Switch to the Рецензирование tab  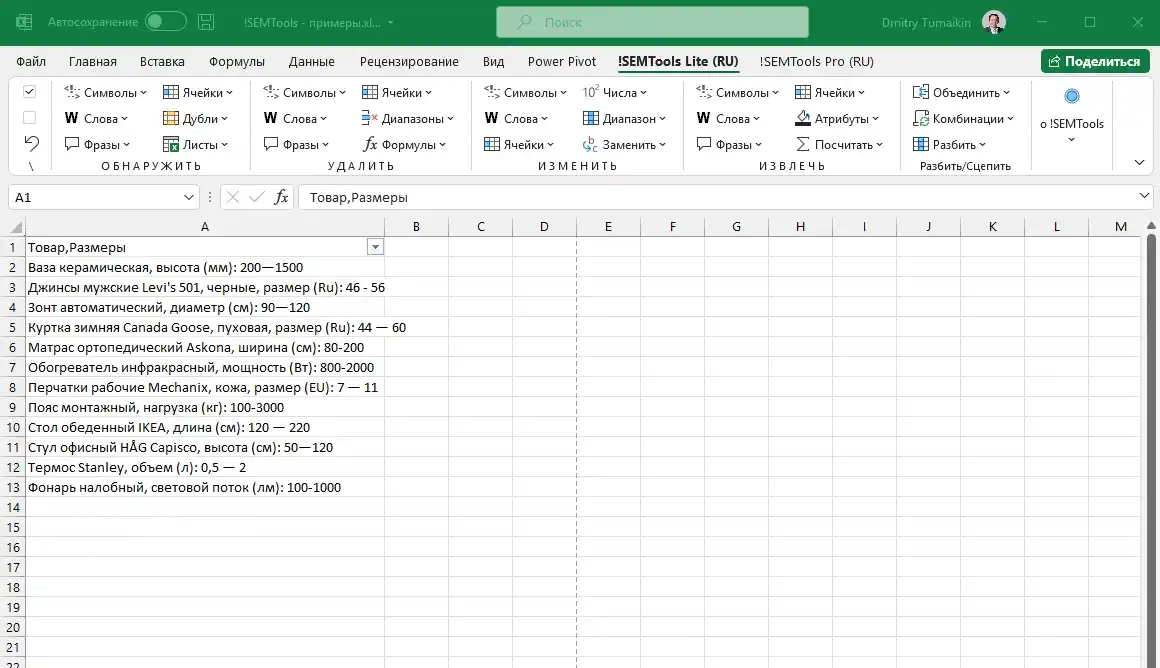[x=409, y=61]
